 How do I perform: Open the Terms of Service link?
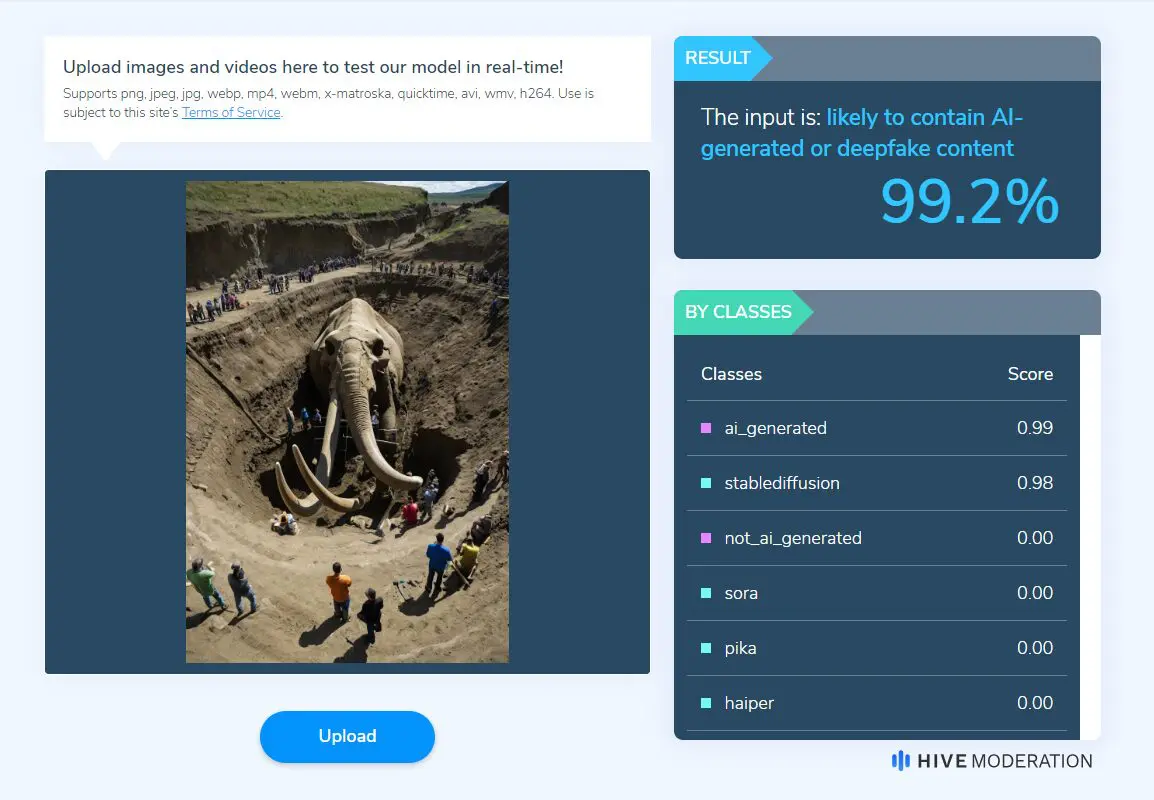click(231, 113)
